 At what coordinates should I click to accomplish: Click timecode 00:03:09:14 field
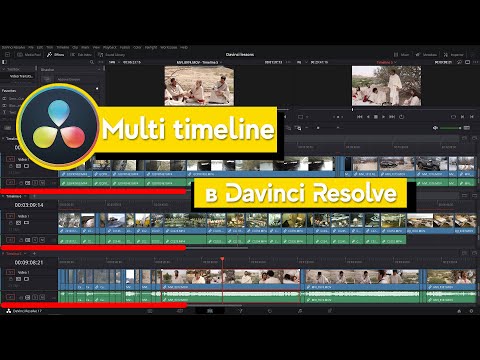click(x=29, y=205)
